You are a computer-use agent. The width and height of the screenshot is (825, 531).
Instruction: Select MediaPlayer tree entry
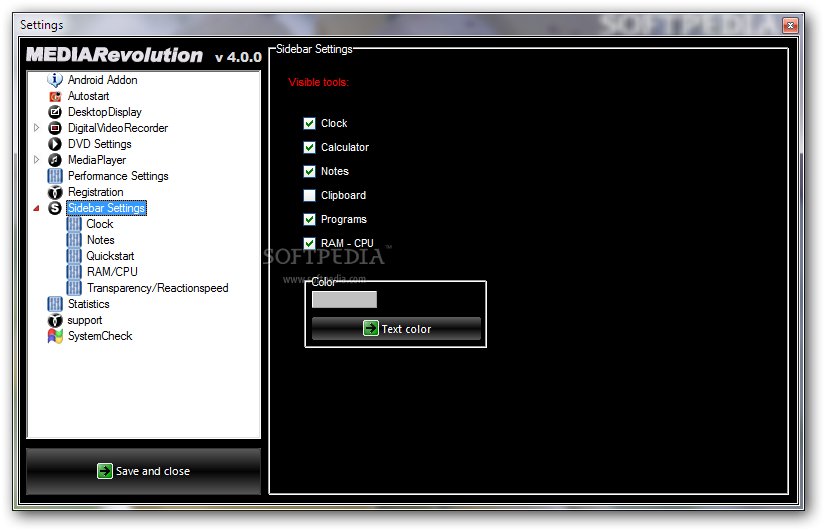coord(97,160)
